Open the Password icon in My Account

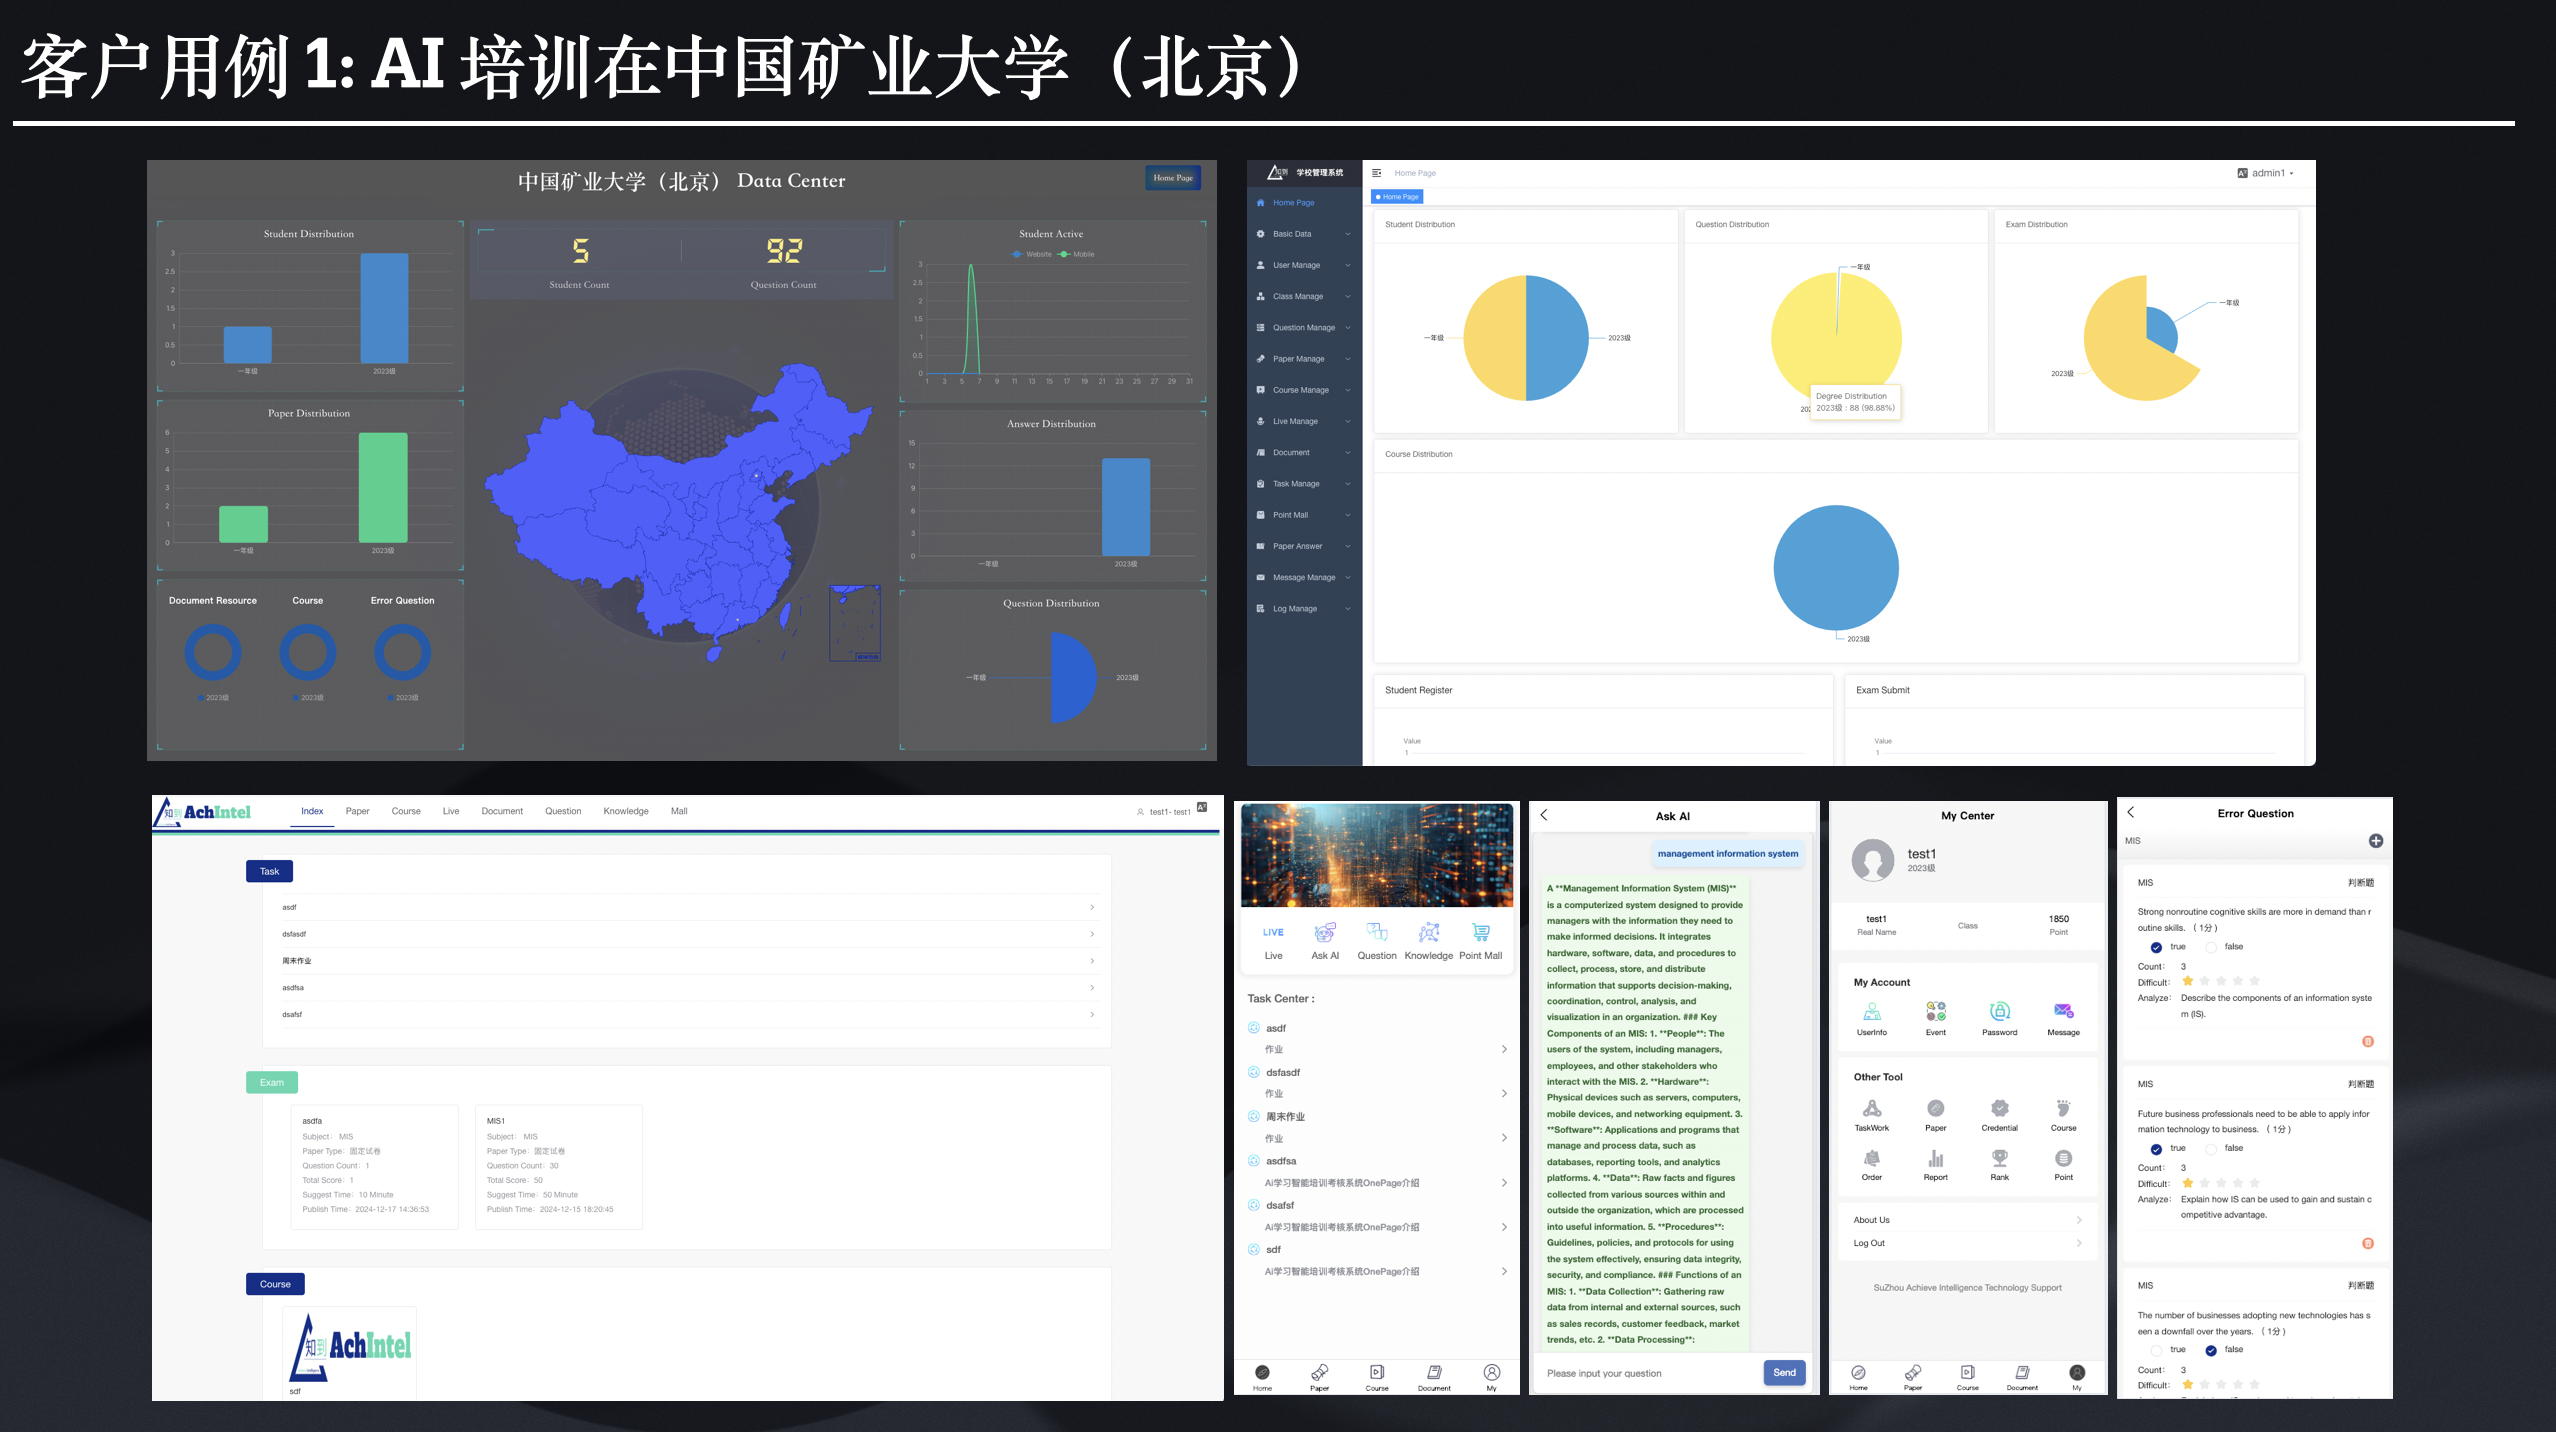[1999, 1012]
